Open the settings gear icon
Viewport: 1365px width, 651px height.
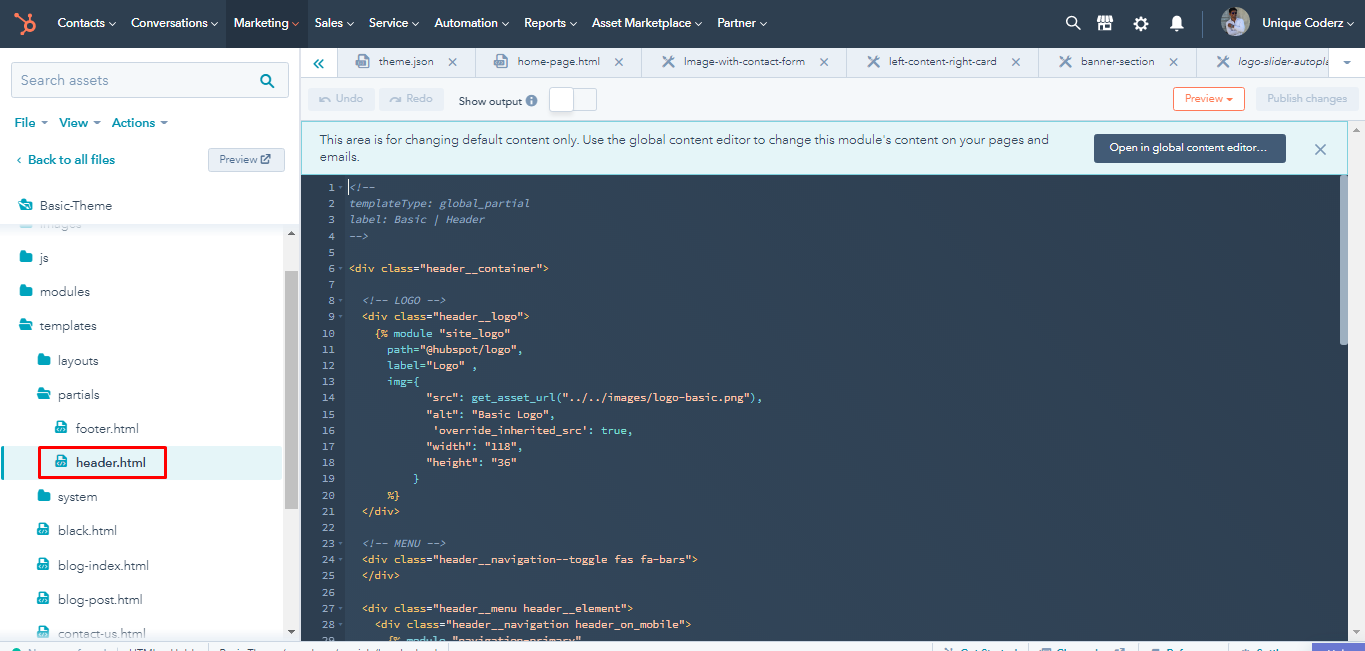[x=1141, y=23]
